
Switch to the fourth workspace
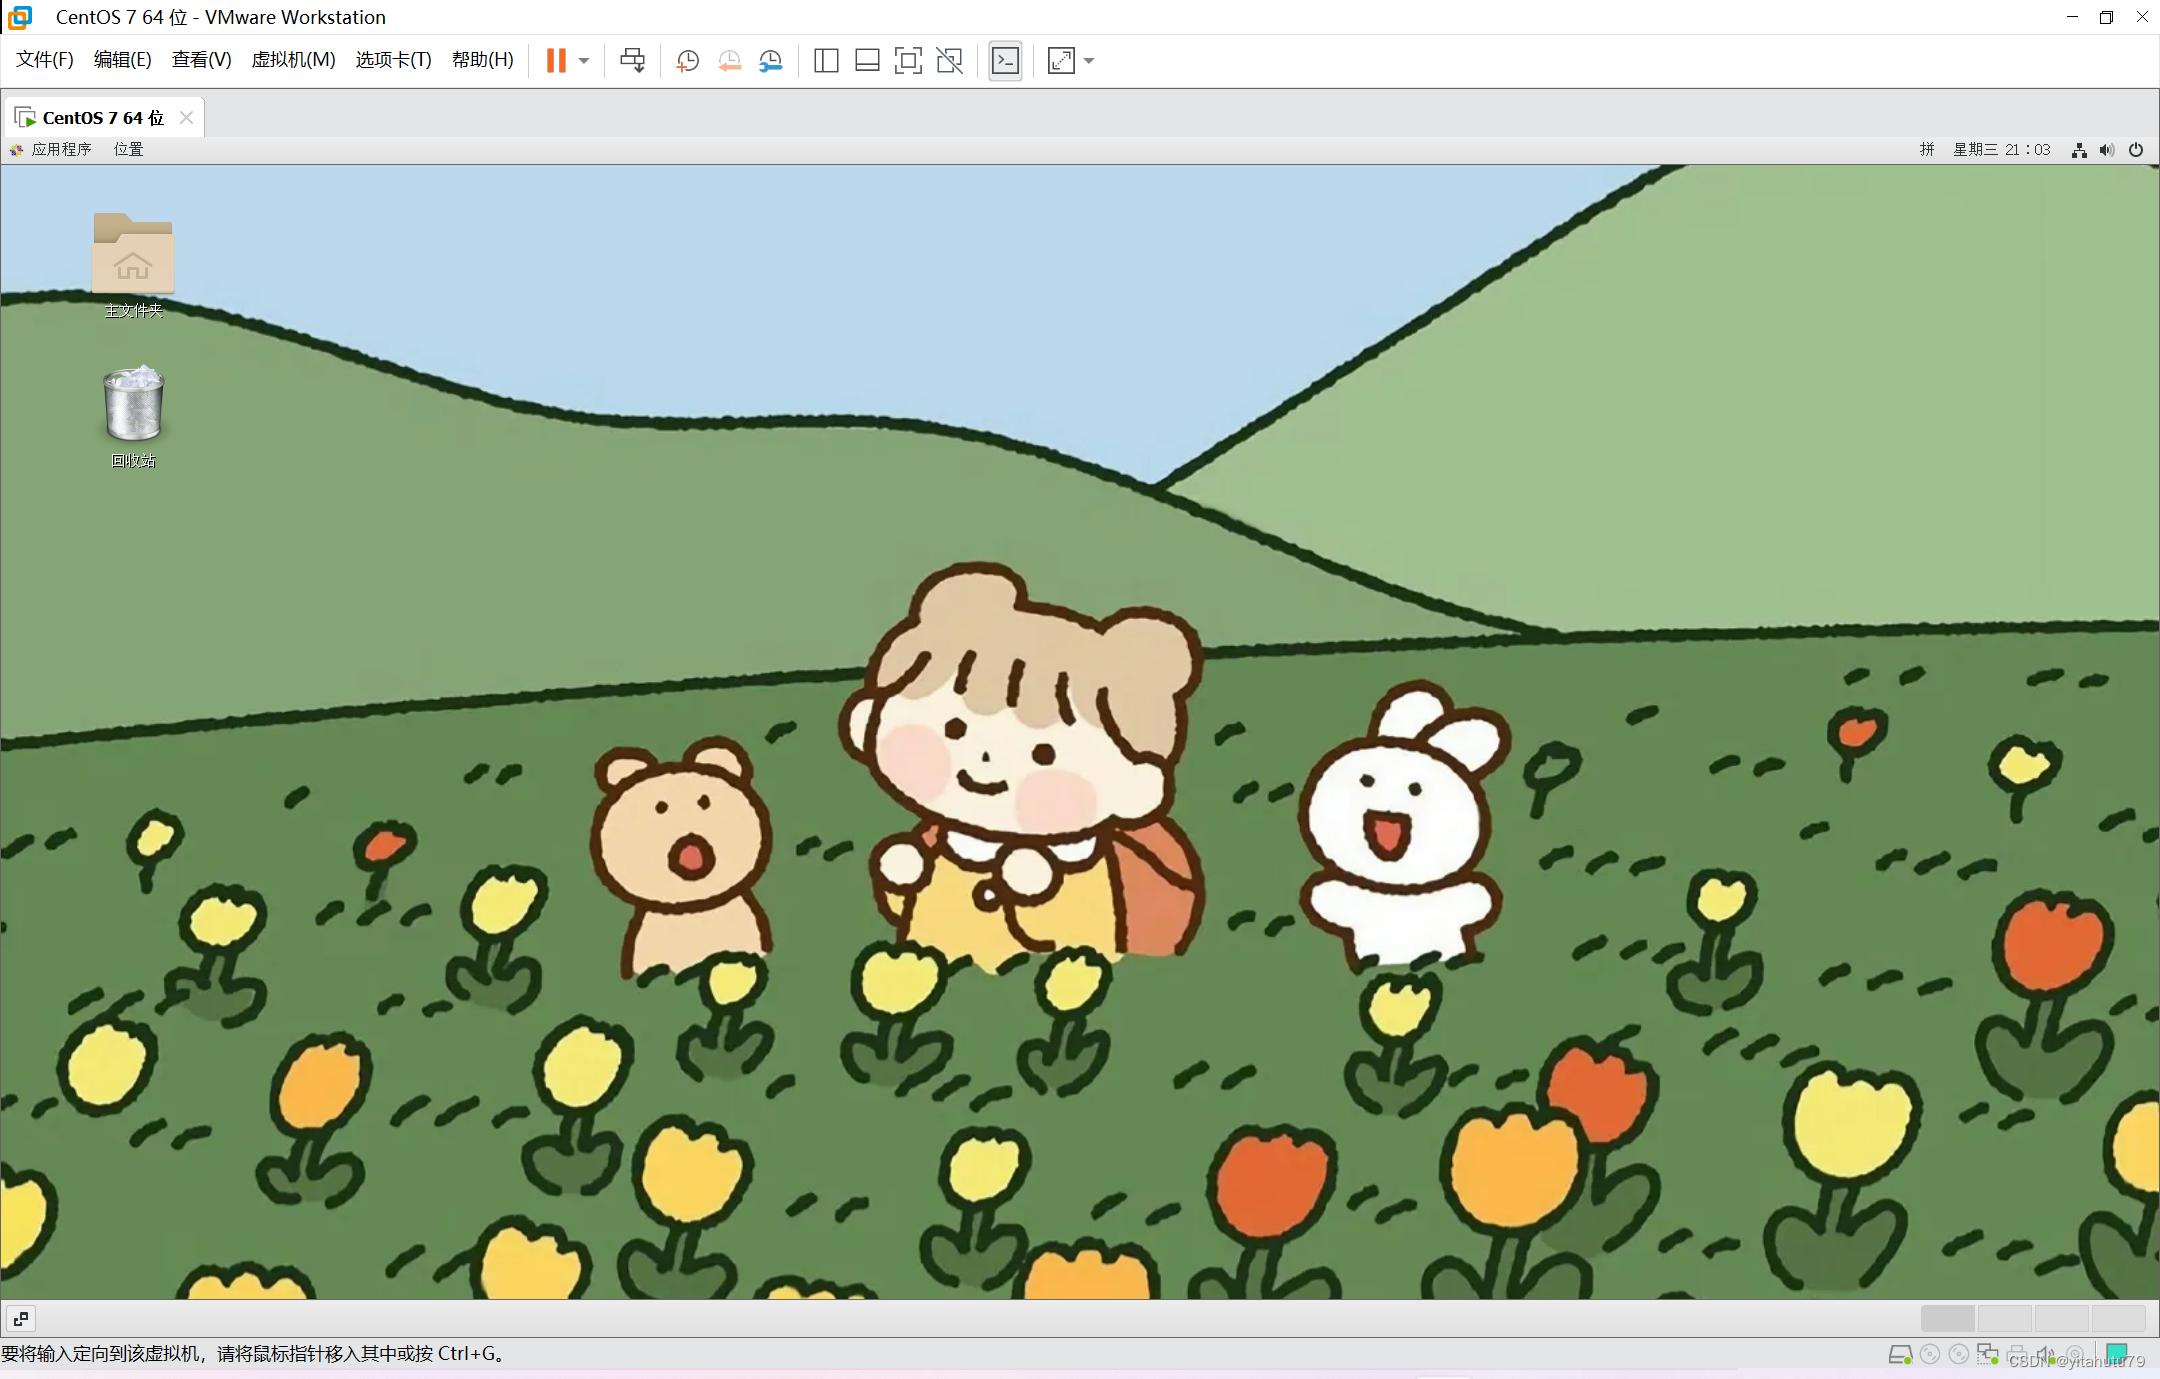pos(2119,1318)
